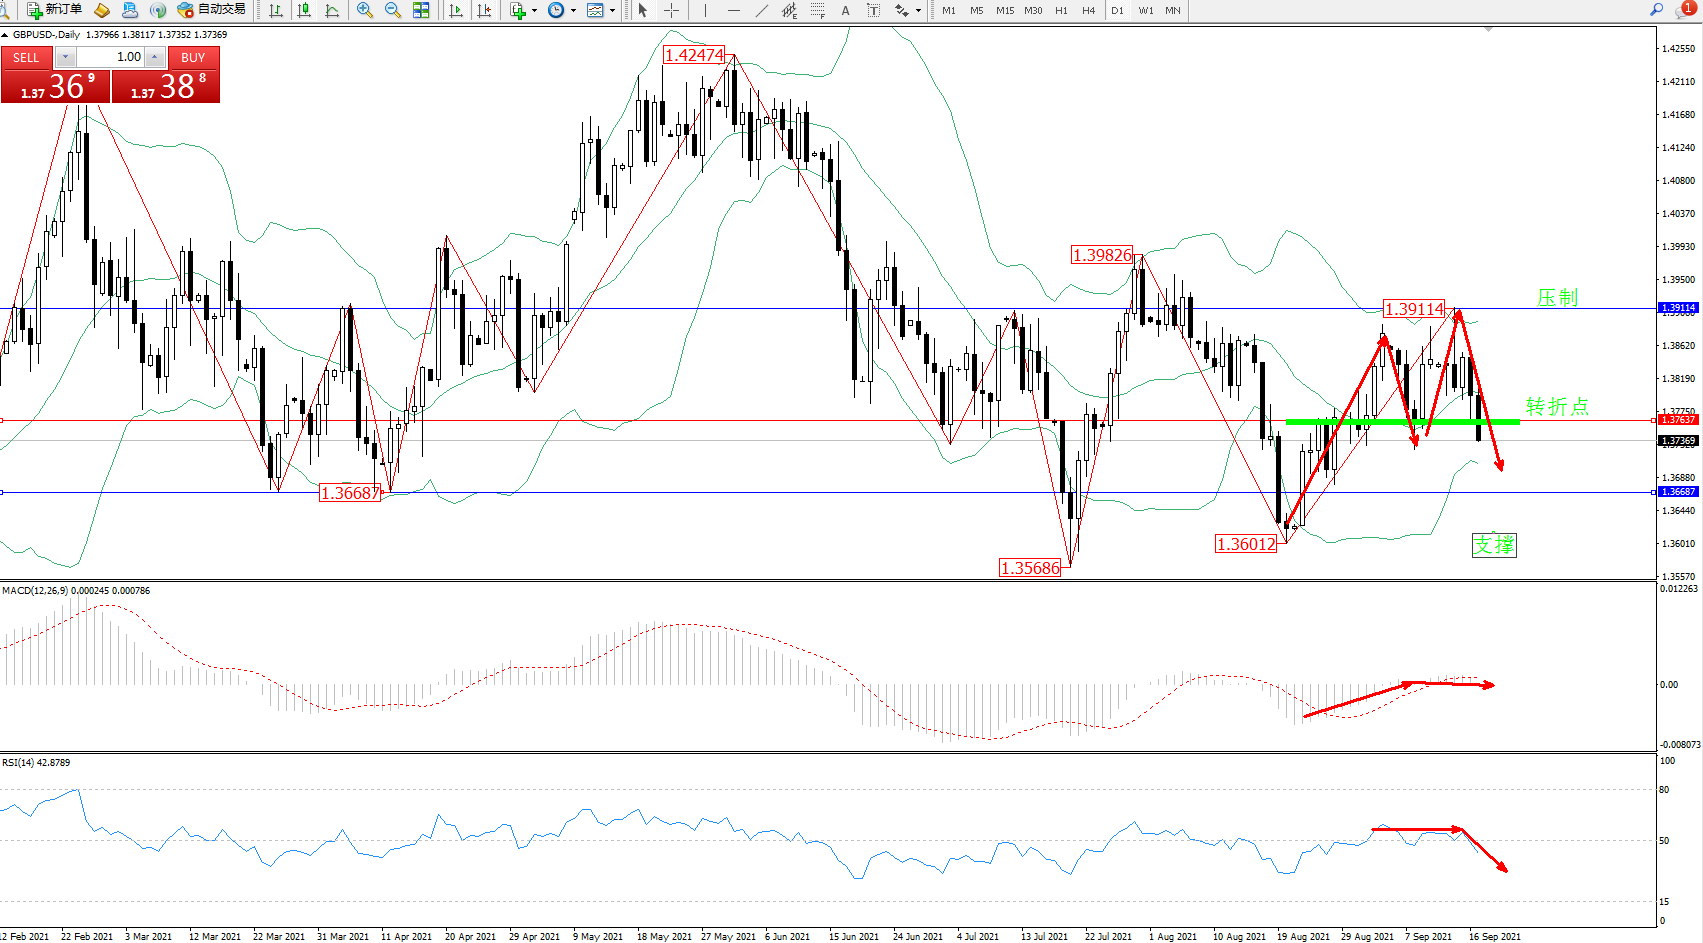Zoom out of the chart
The width and height of the screenshot is (1703, 943).
tap(393, 10)
